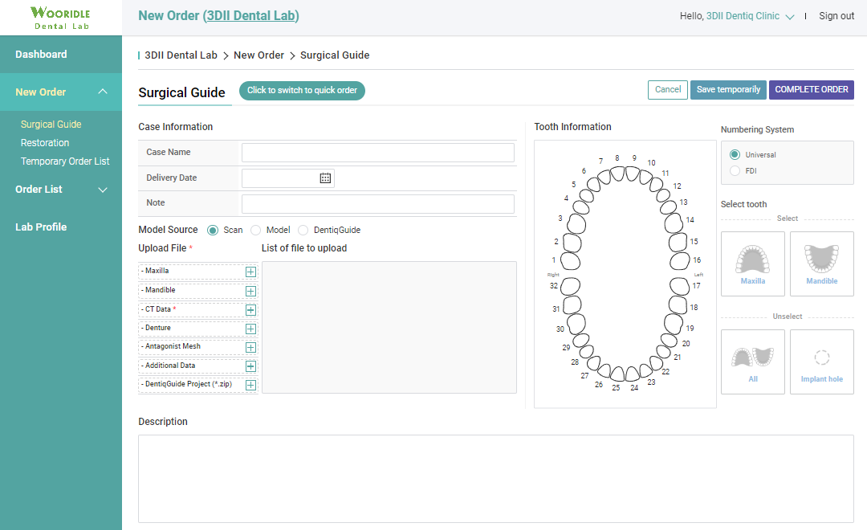Screen dimensions: 867x530
Task: Switch to quick order mode
Action: pos(302,90)
